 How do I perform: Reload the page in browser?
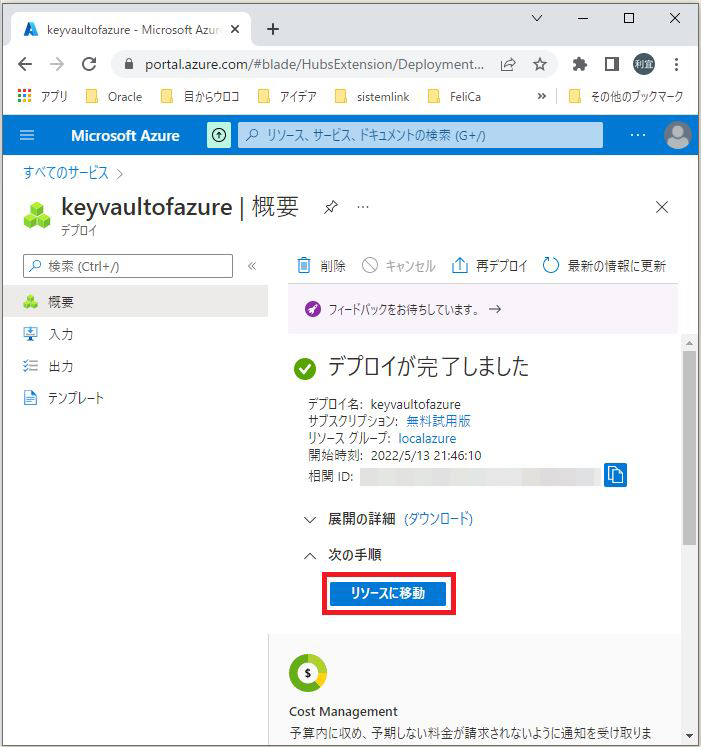[x=89, y=64]
